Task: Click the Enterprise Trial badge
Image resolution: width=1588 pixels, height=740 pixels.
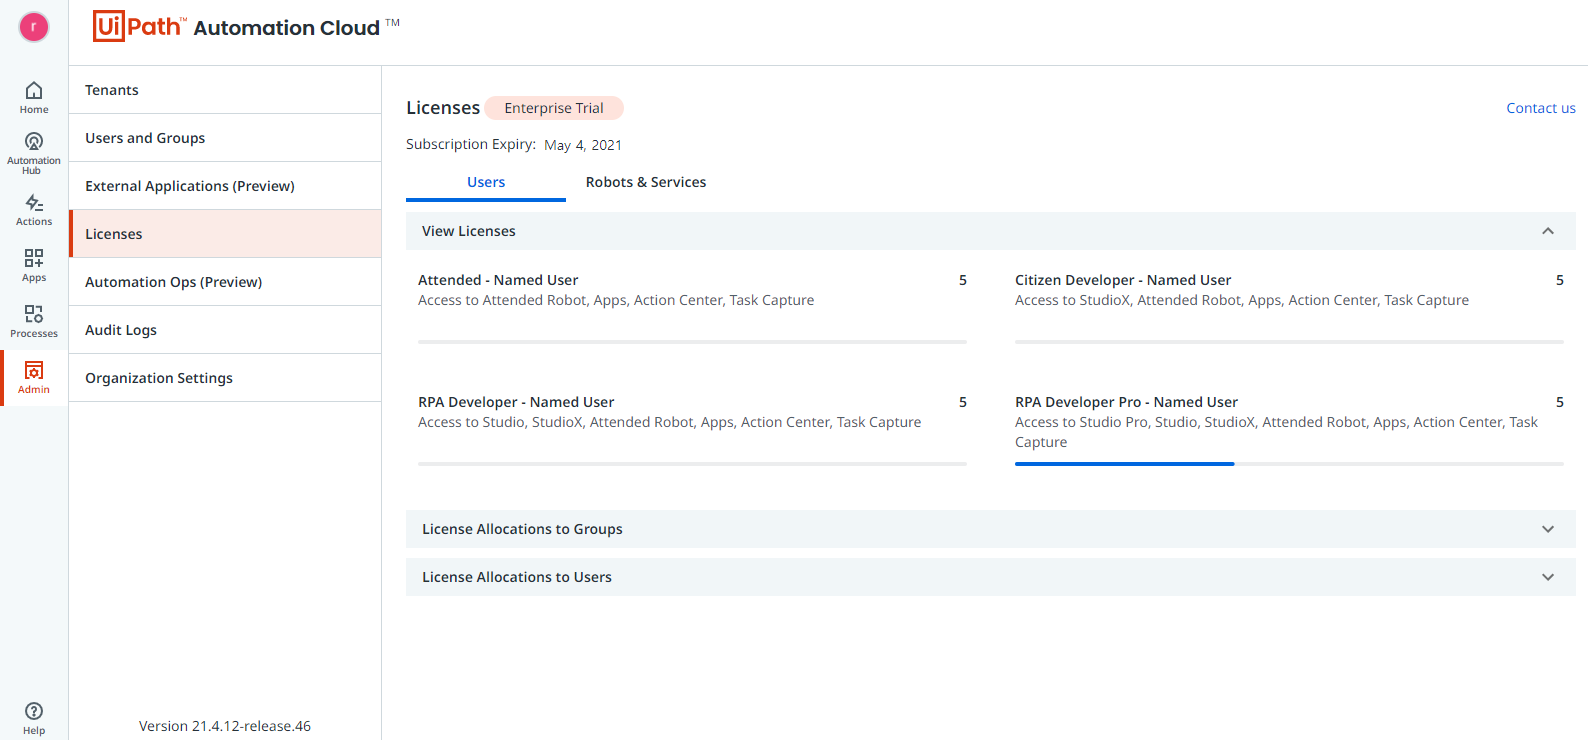Action: point(554,108)
